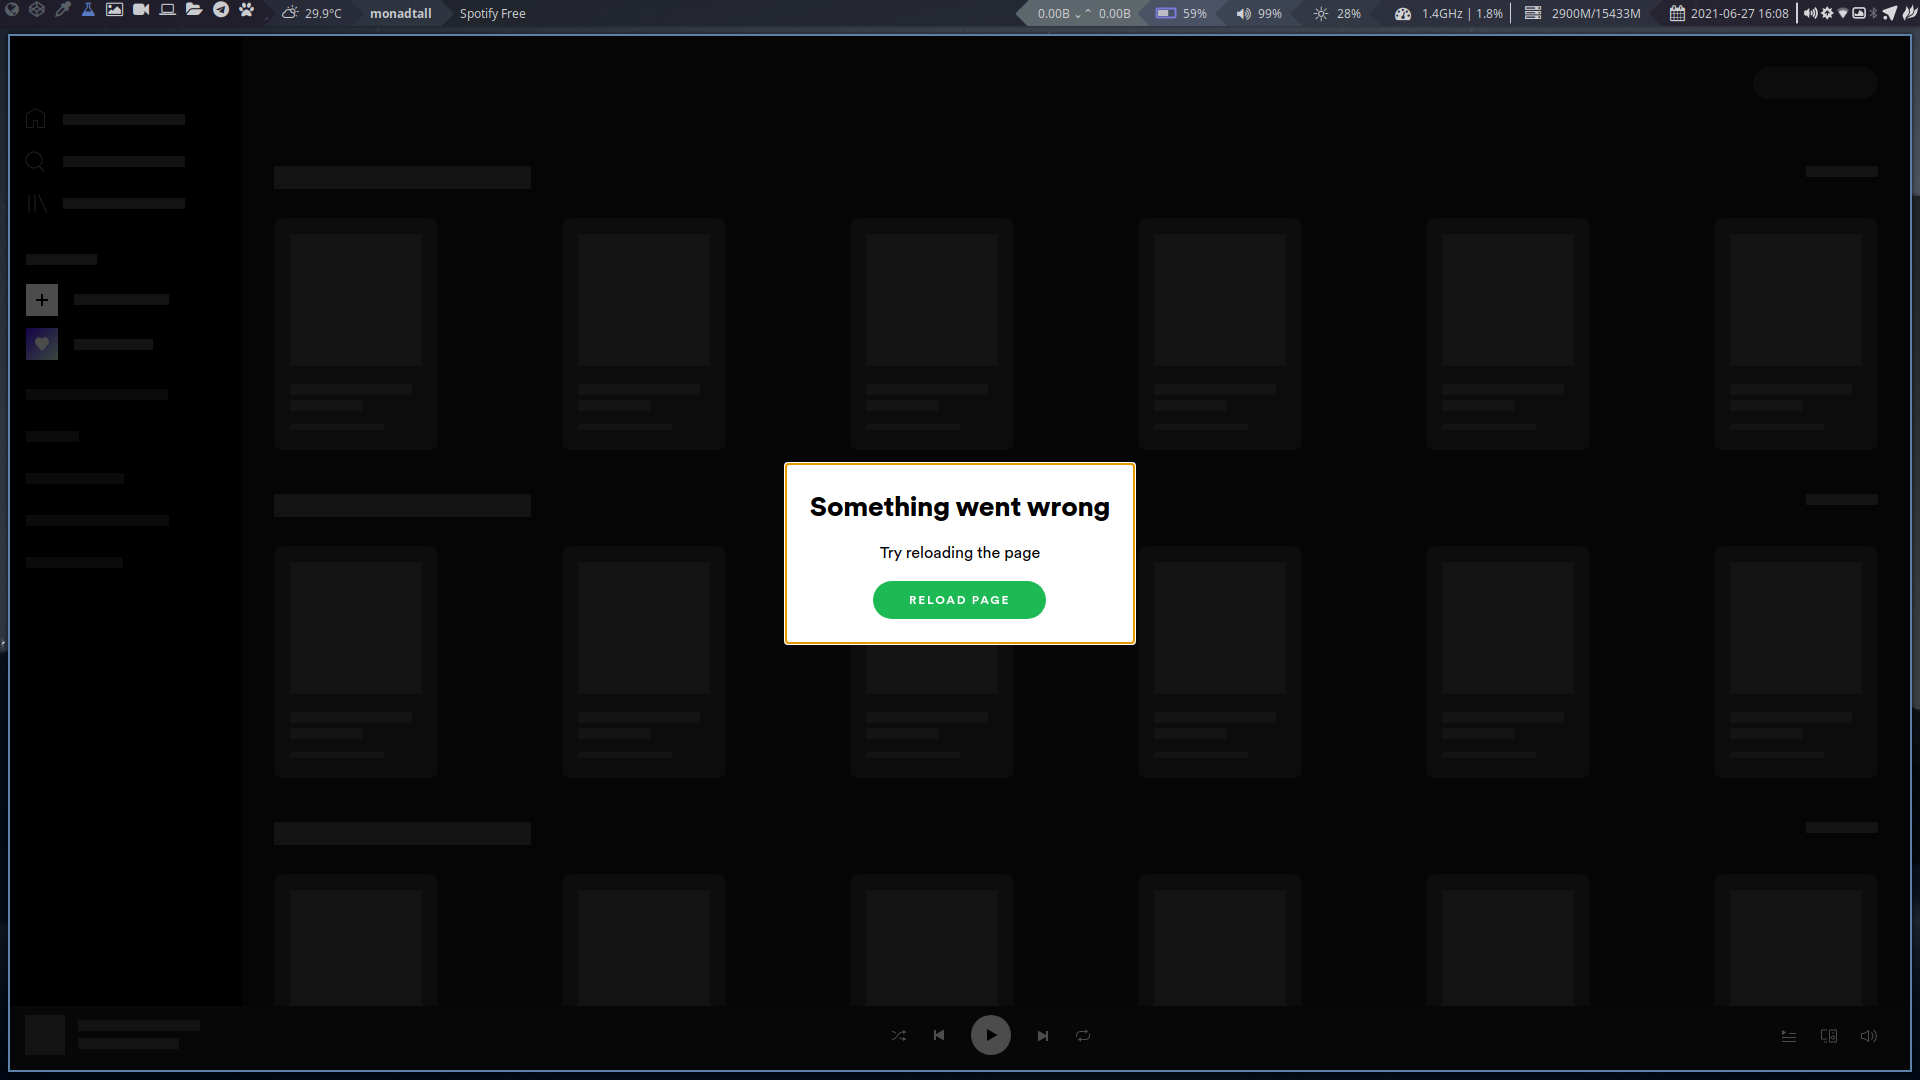This screenshot has width=1920, height=1080.
Task: Open Telegram from the top bar
Action: 221,13
